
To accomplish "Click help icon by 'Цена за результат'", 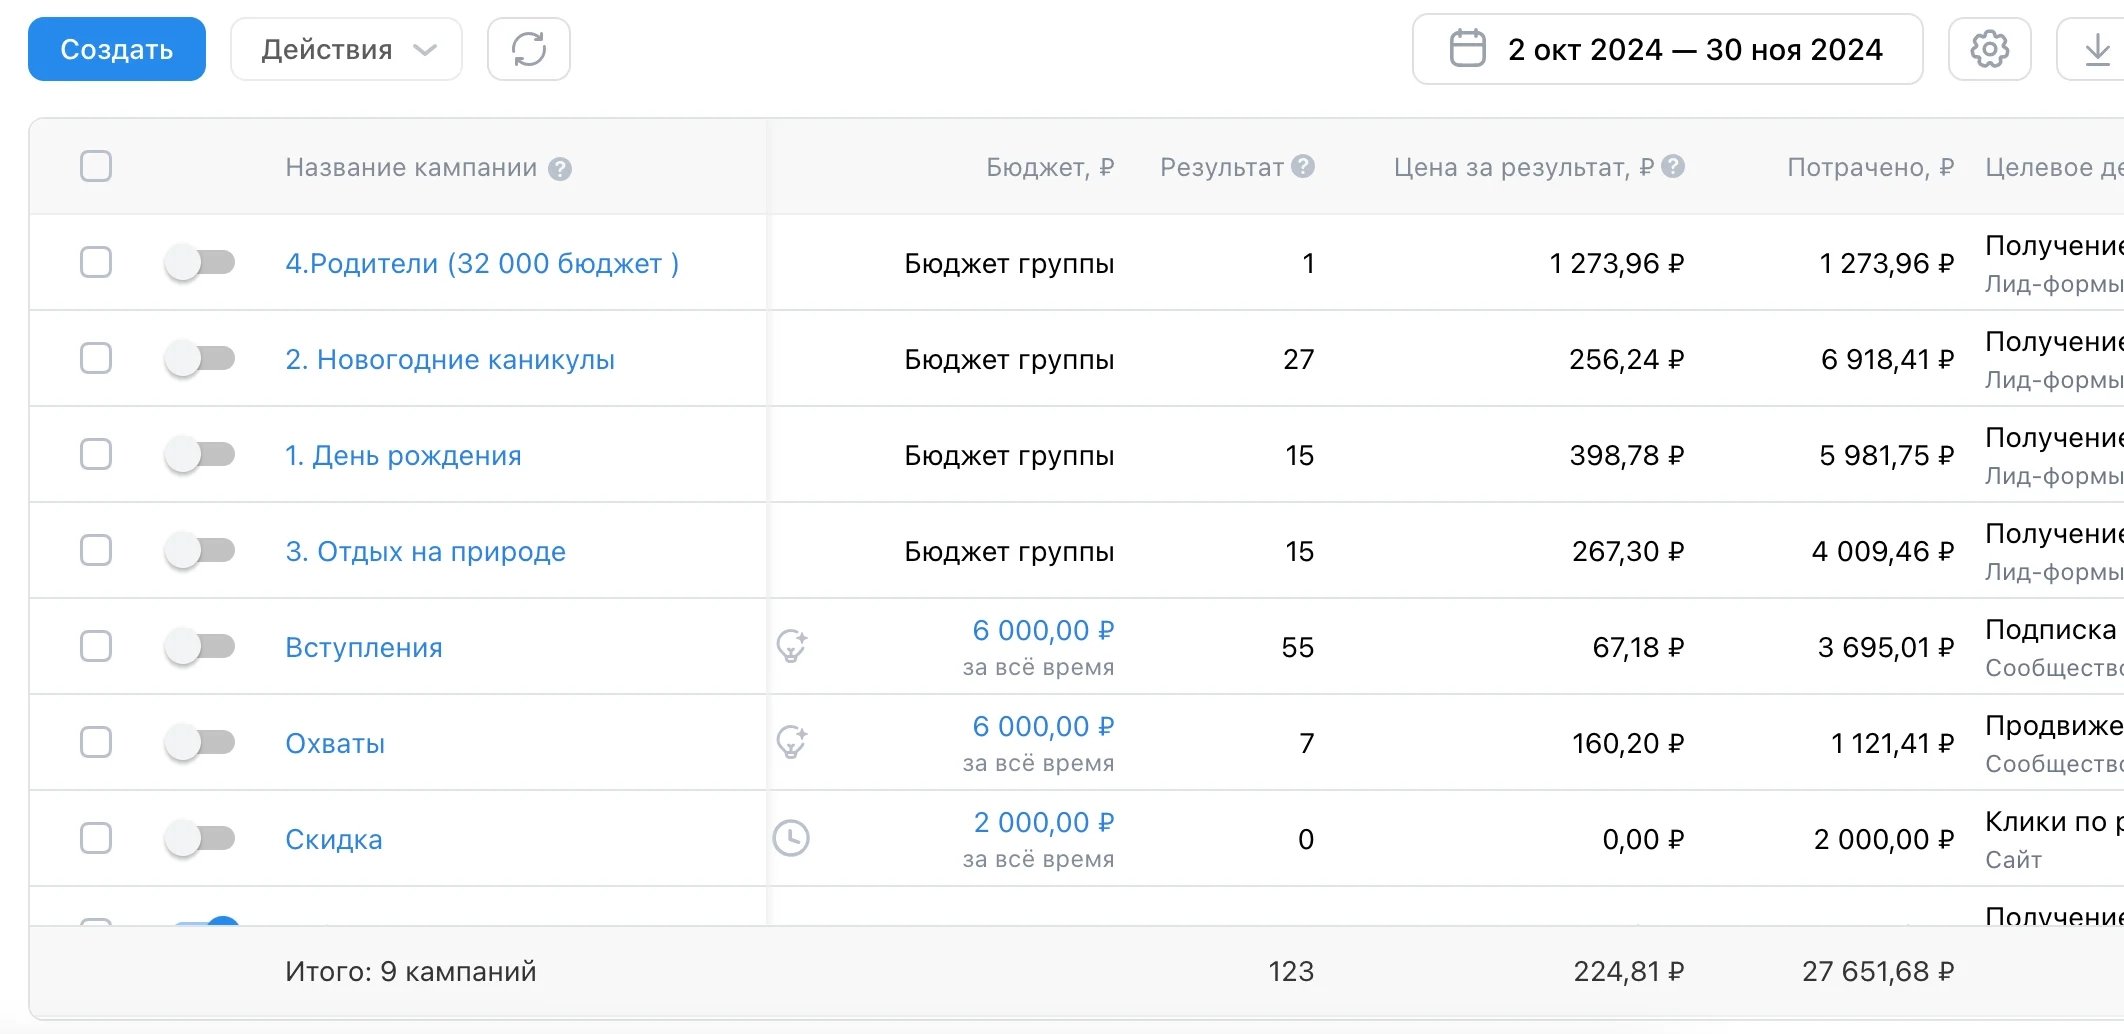I will pyautogui.click(x=1673, y=167).
